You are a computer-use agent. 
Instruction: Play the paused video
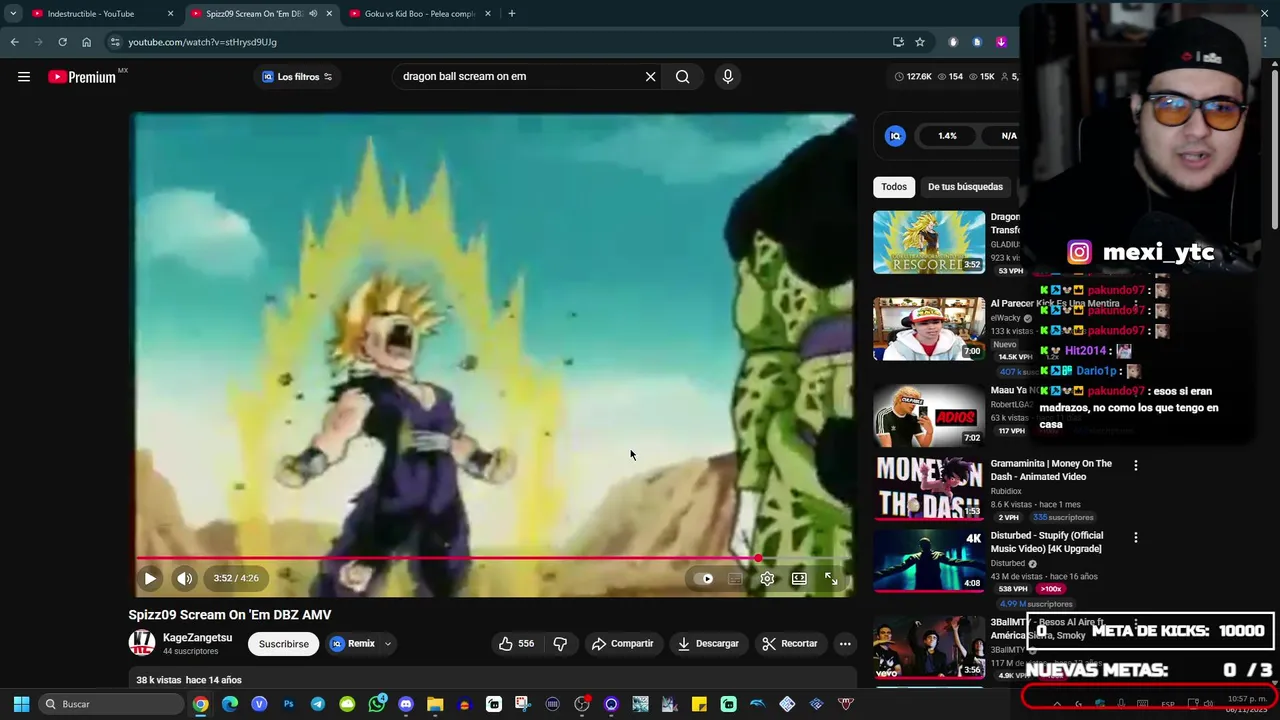point(149,578)
